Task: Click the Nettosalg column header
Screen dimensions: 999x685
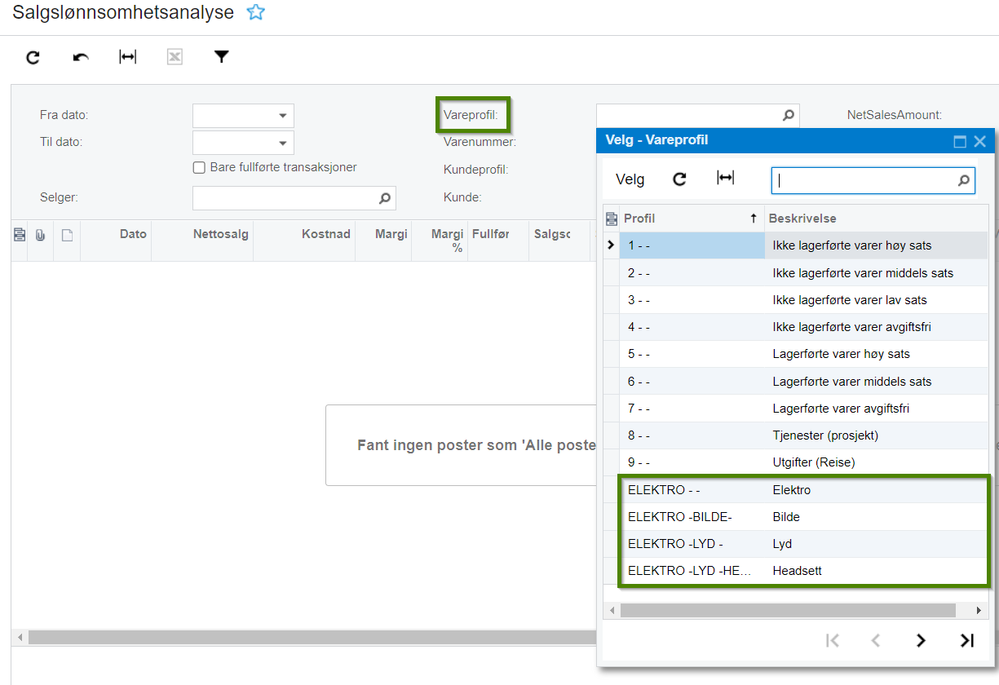Action: coord(220,234)
